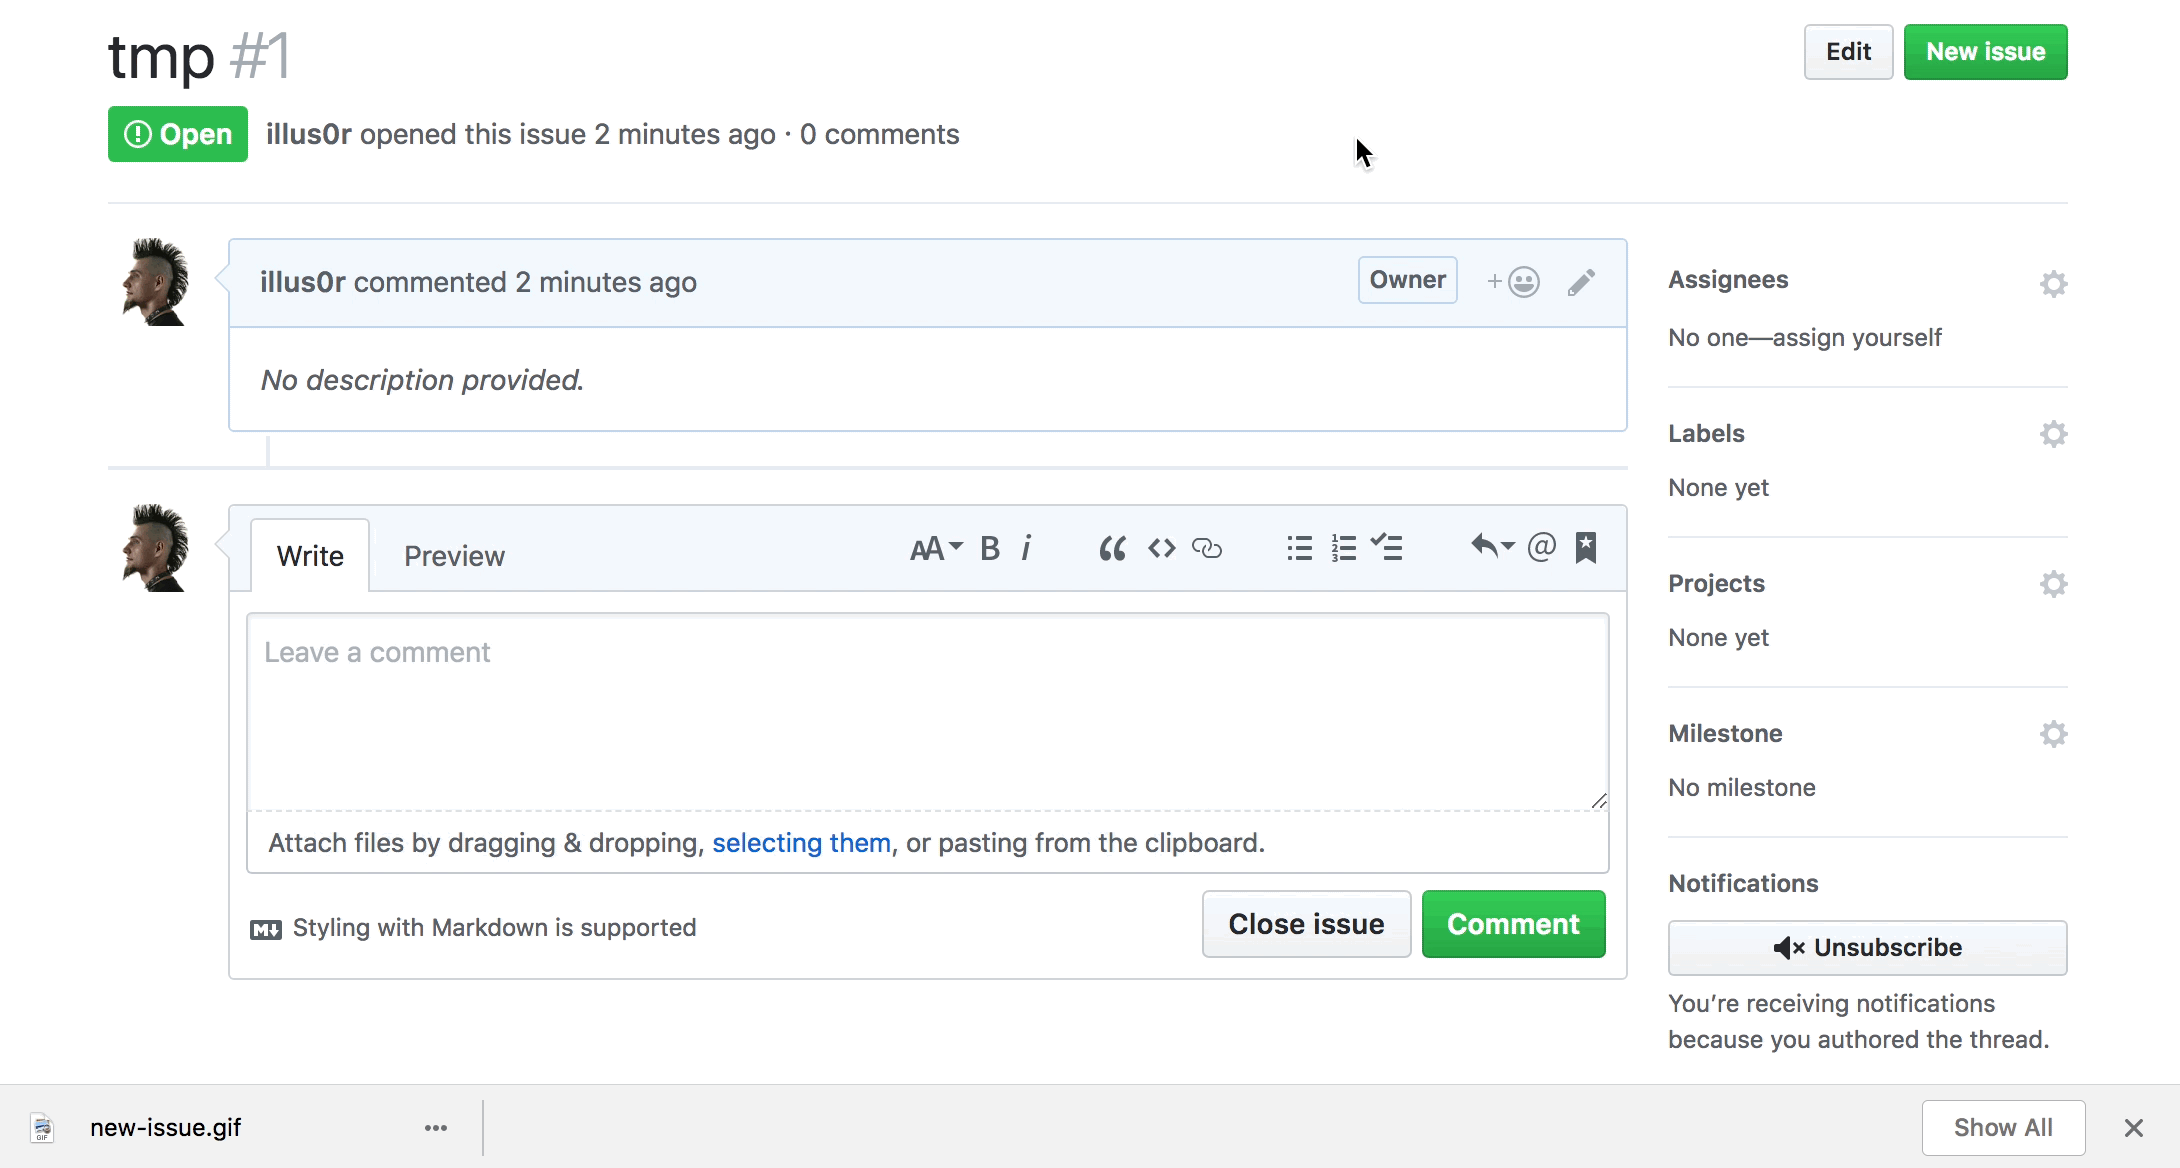Click the Close issue button
This screenshot has width=2180, height=1168.
[1306, 924]
